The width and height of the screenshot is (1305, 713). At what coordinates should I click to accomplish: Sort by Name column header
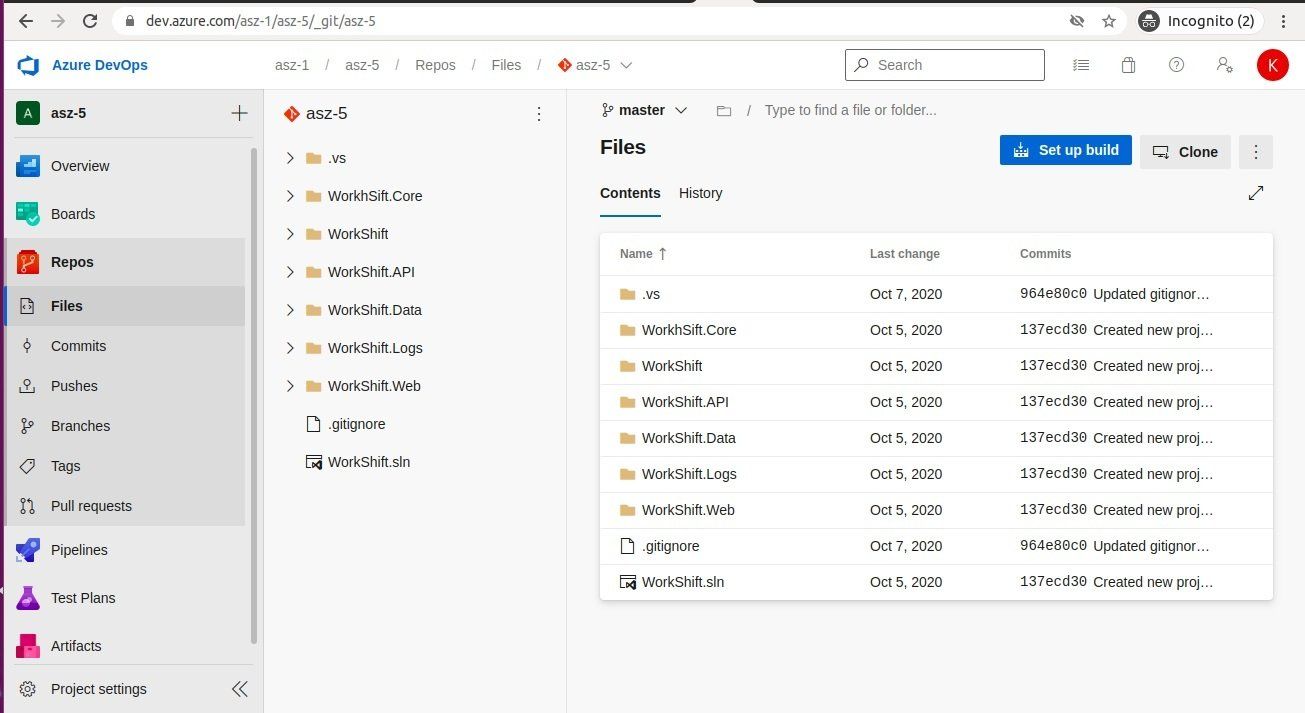tap(643, 254)
